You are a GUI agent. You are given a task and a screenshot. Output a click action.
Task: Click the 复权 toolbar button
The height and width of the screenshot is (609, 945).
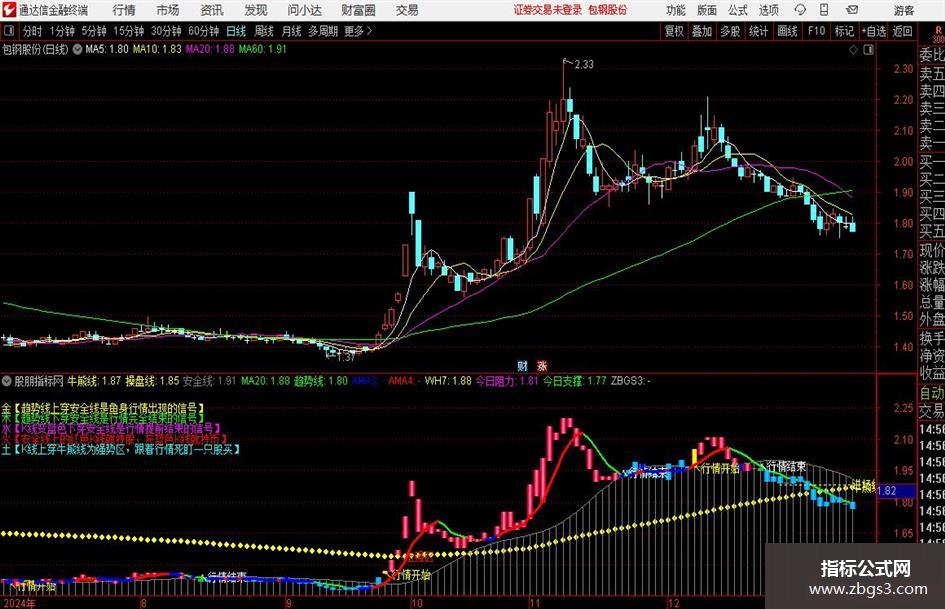click(x=674, y=31)
